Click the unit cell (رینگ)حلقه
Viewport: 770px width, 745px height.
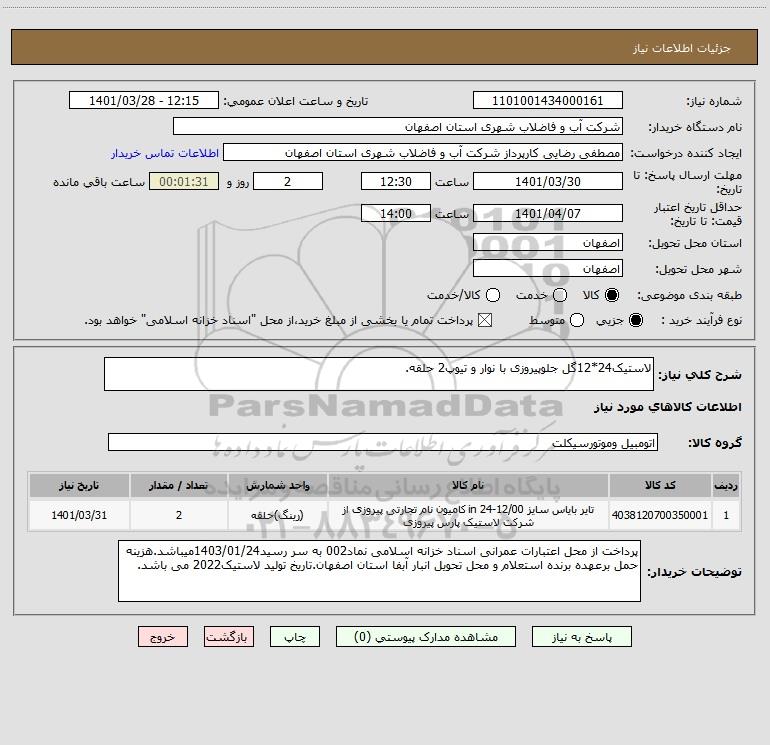(277, 515)
